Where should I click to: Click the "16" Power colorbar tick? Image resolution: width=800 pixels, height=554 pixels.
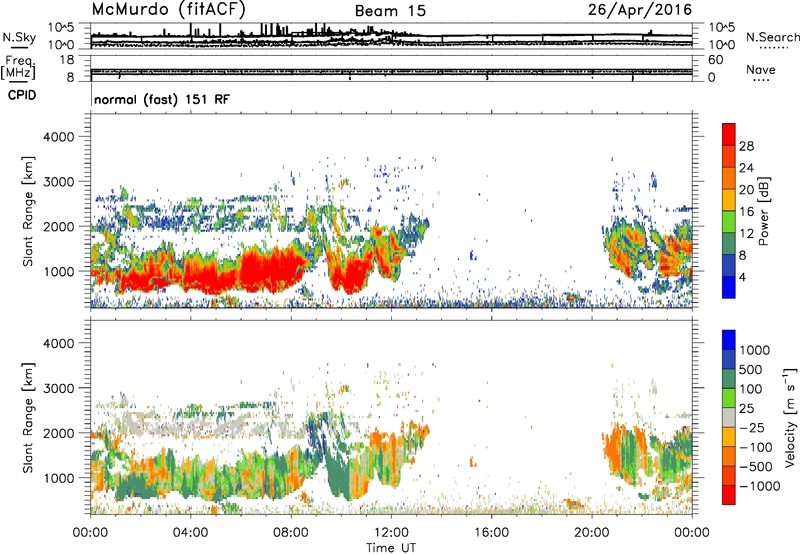coord(746,212)
